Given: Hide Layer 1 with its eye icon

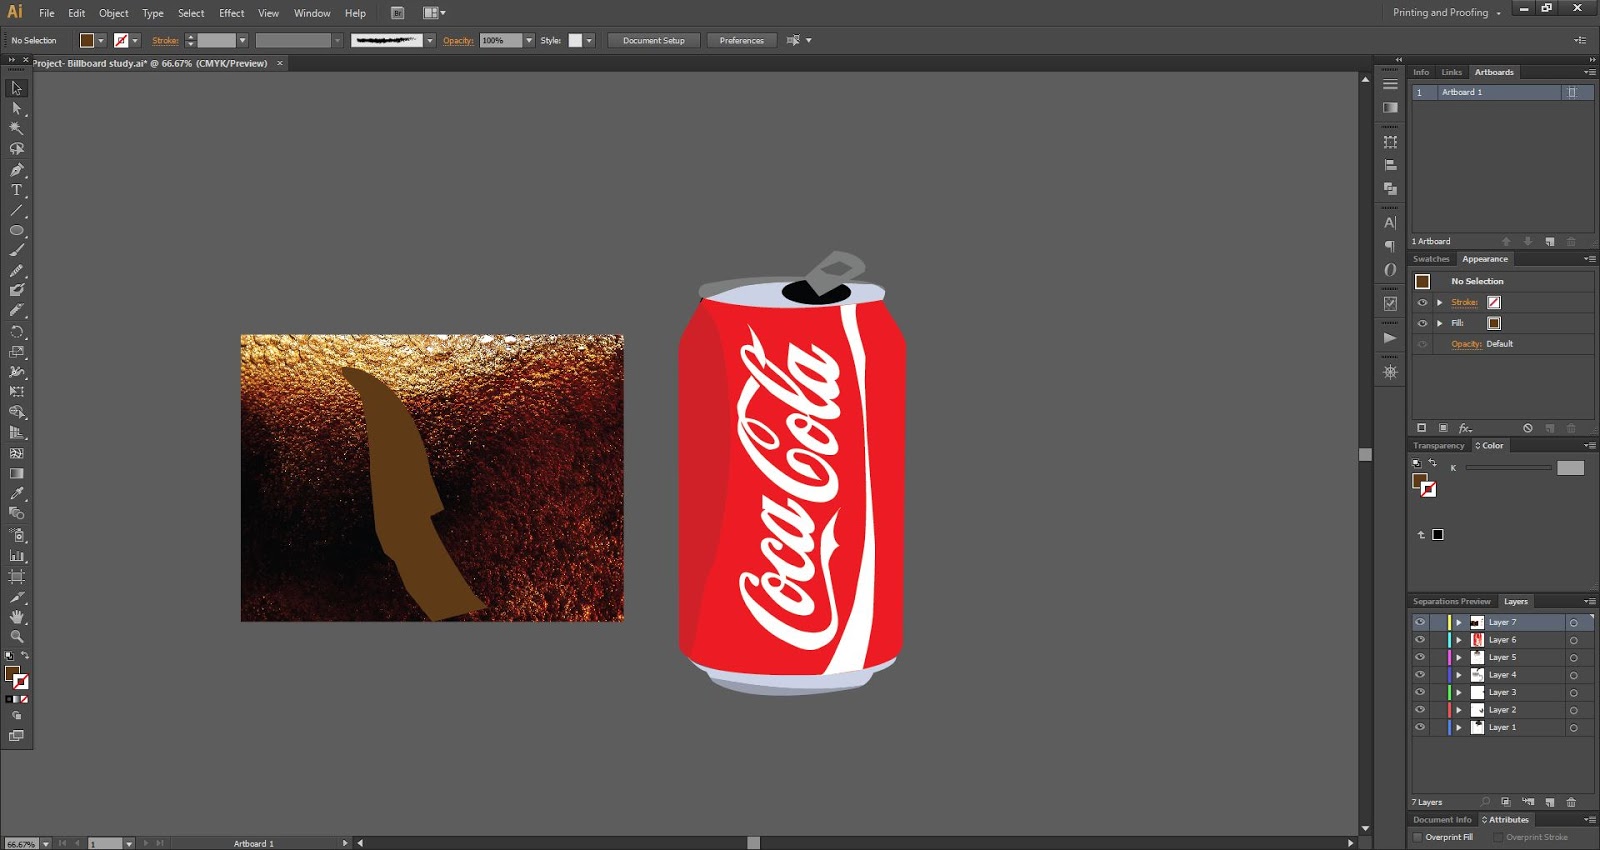Looking at the screenshot, I should [1420, 727].
